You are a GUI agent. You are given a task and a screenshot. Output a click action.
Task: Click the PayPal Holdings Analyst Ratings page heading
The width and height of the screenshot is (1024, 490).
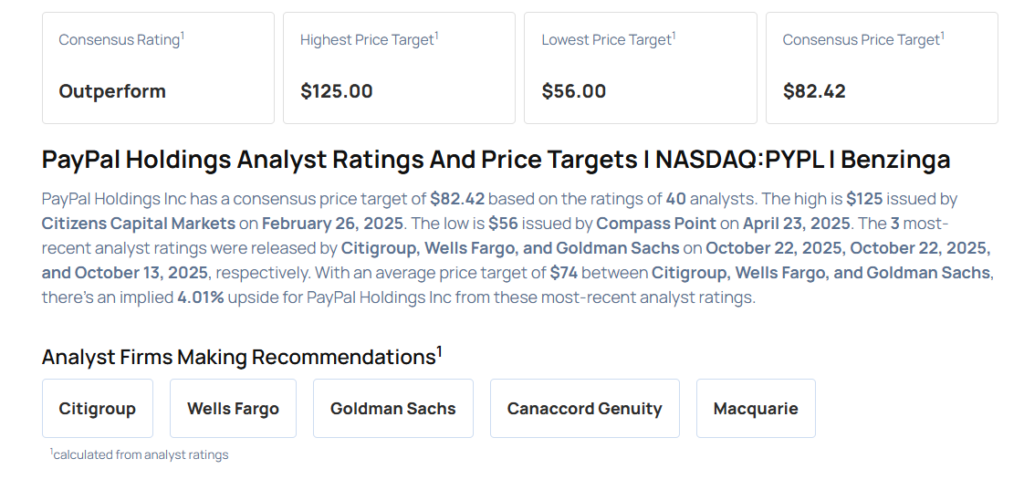(x=496, y=160)
